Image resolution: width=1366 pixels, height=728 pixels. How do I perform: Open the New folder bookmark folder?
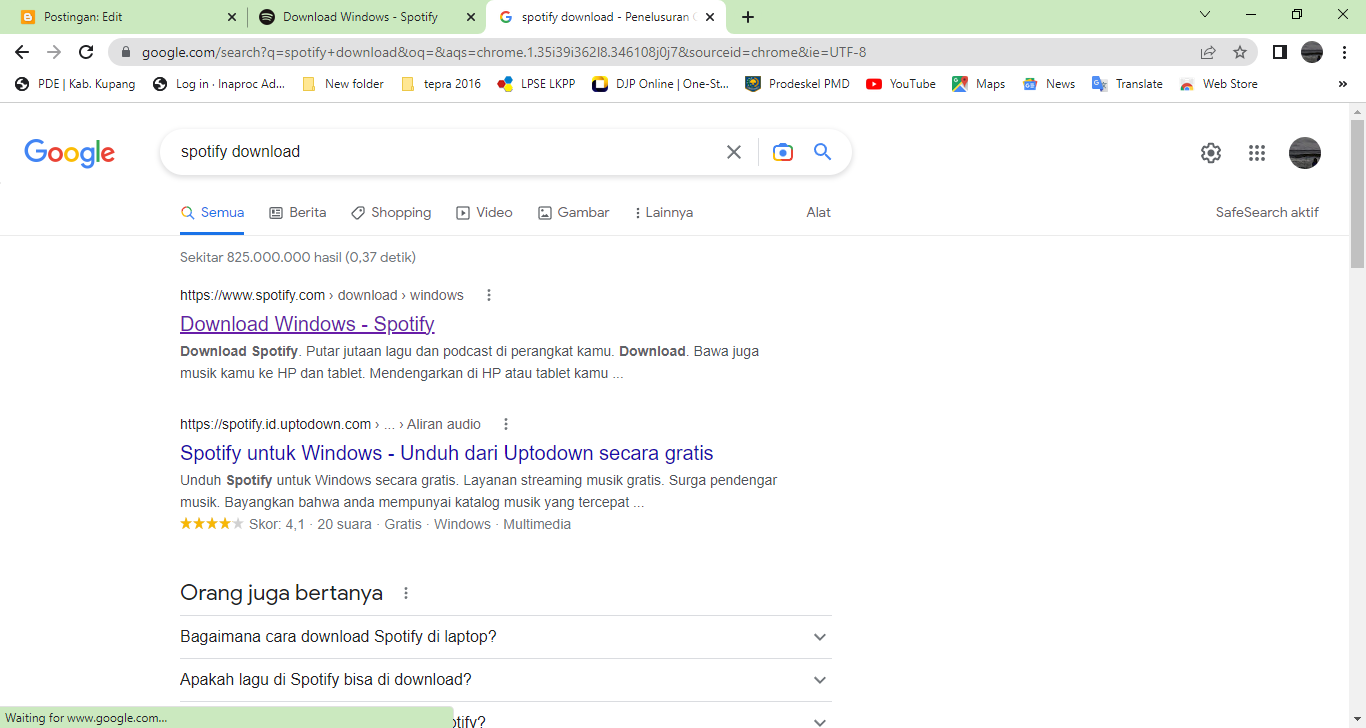[343, 84]
